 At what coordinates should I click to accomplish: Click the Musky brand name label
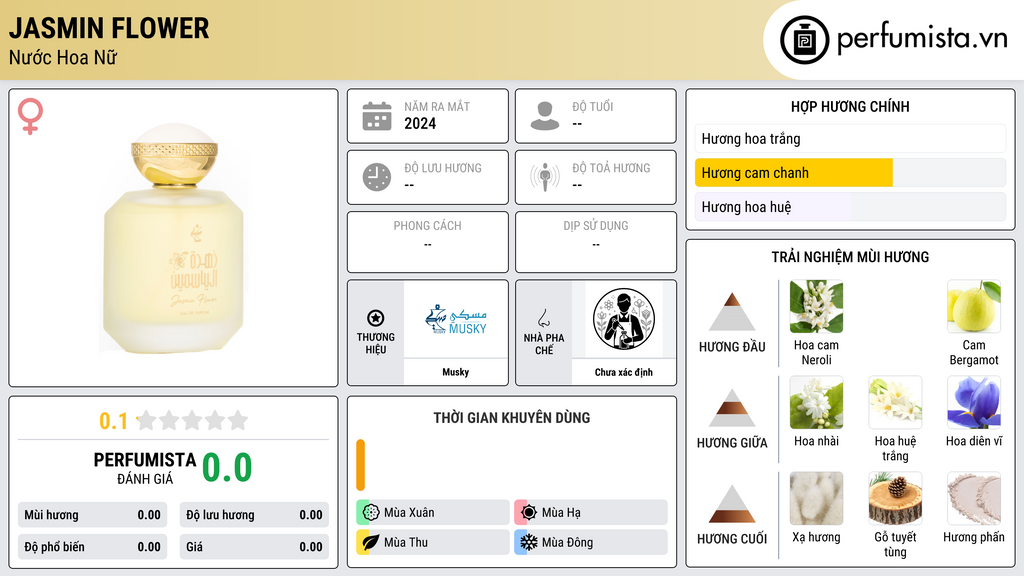point(456,372)
